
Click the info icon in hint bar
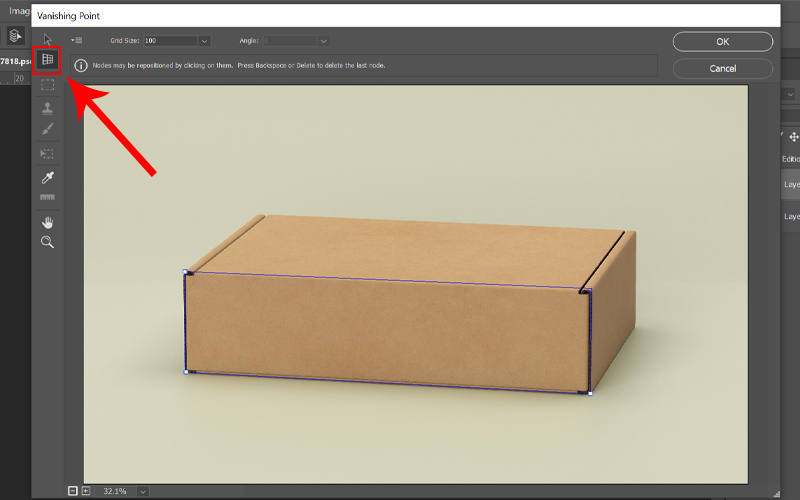[81, 65]
